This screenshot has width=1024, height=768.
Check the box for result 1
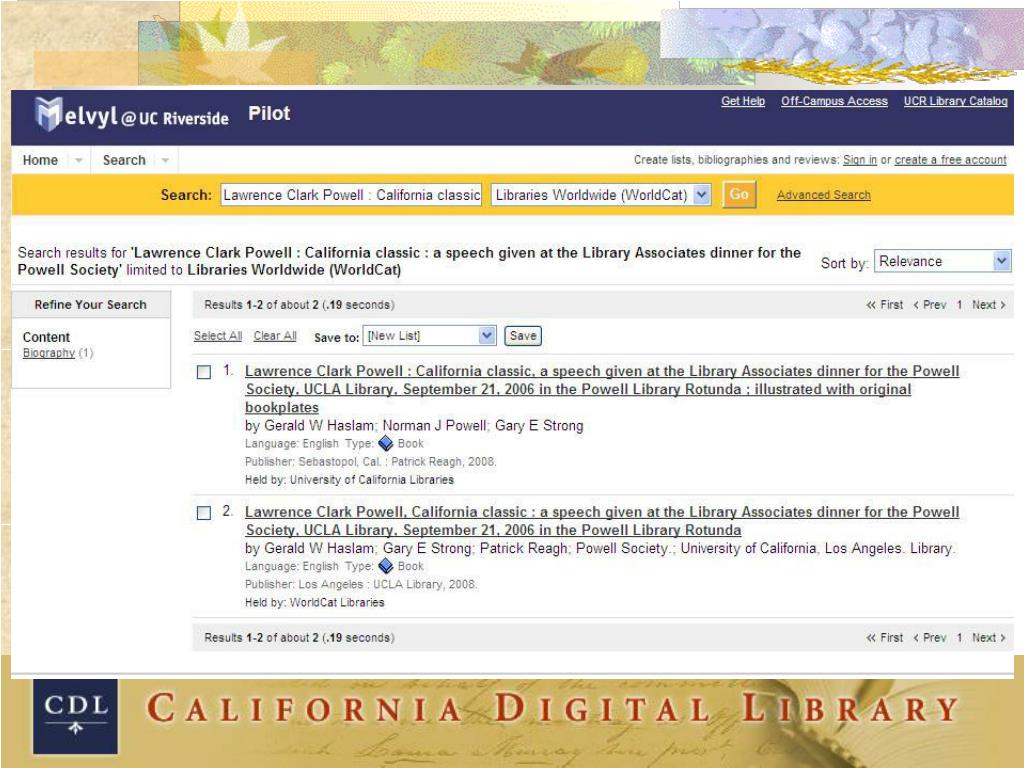204,372
